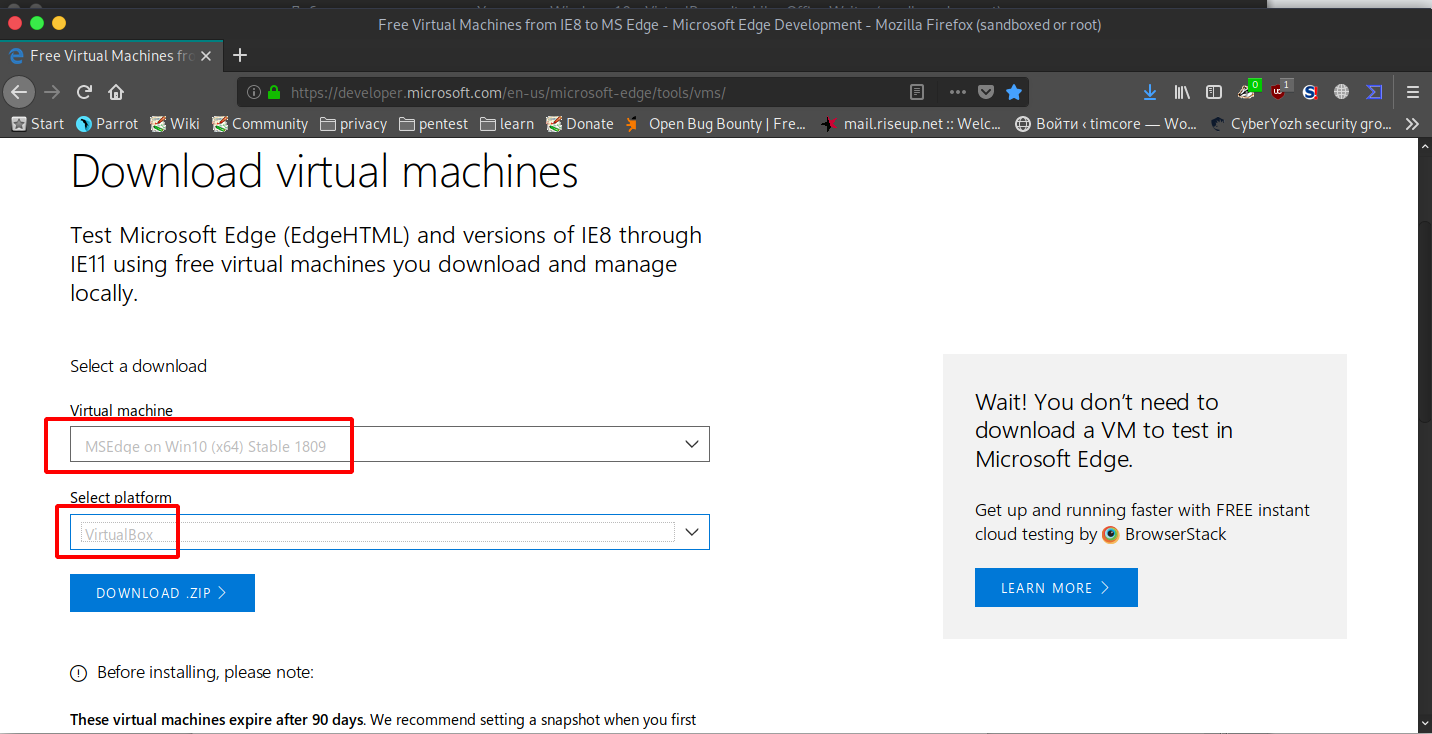Open the uBlock Origin extension
The image size is (1432, 734).
(1279, 91)
